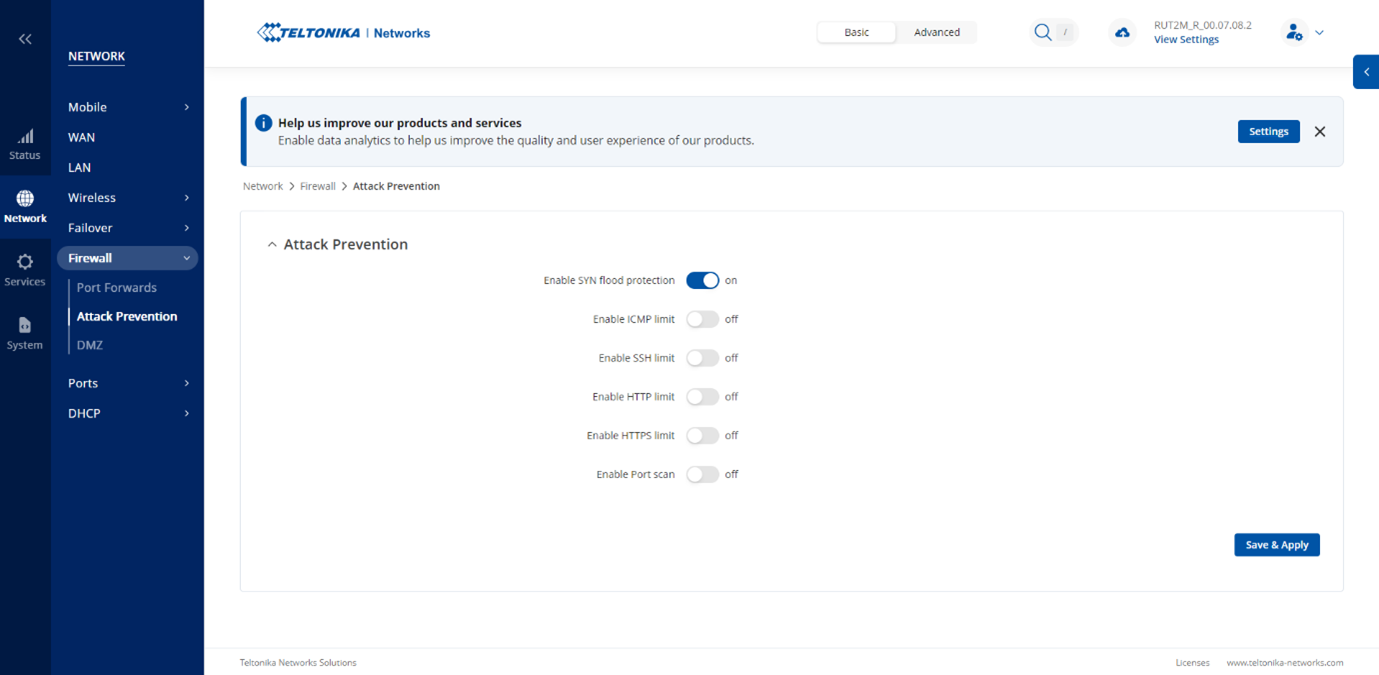Image resolution: width=1379 pixels, height=675 pixels.
Task: Turn on the Port scan toggle
Action: click(x=702, y=475)
